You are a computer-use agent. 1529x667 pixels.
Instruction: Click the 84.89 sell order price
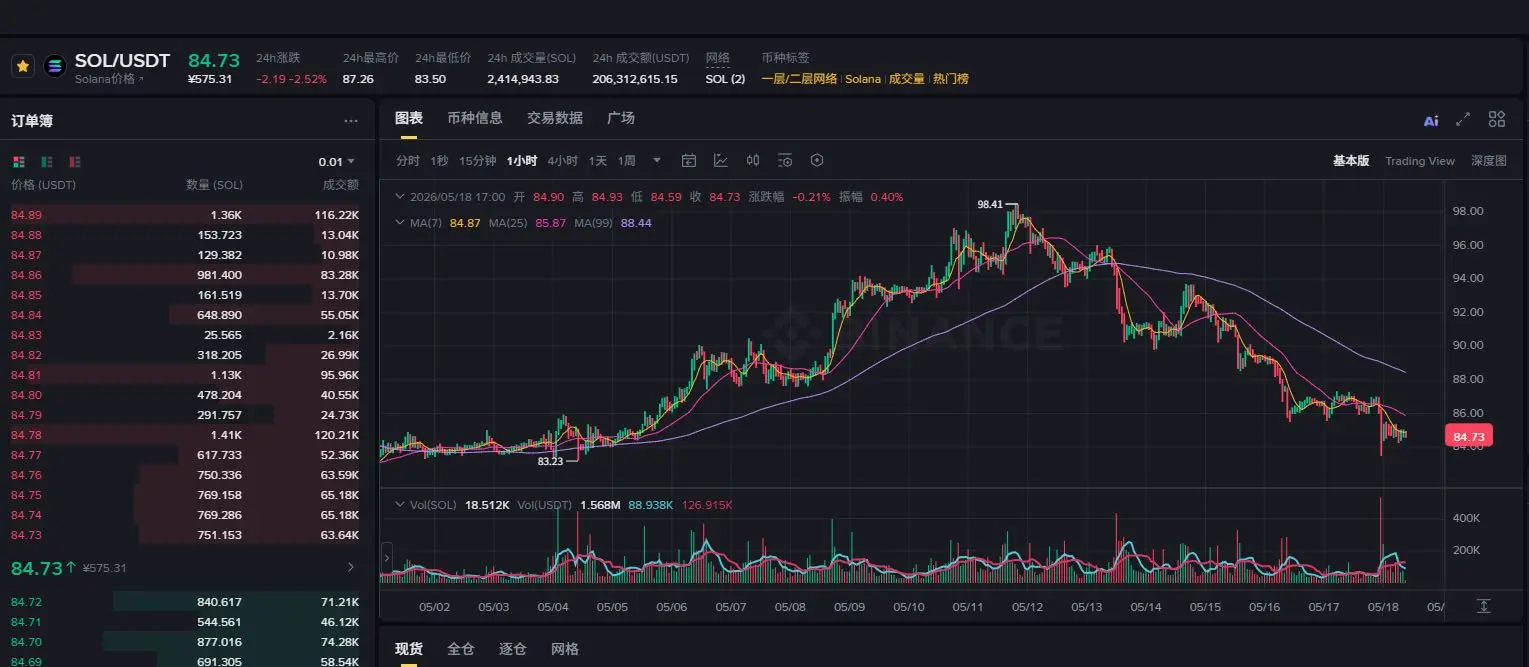click(27, 215)
